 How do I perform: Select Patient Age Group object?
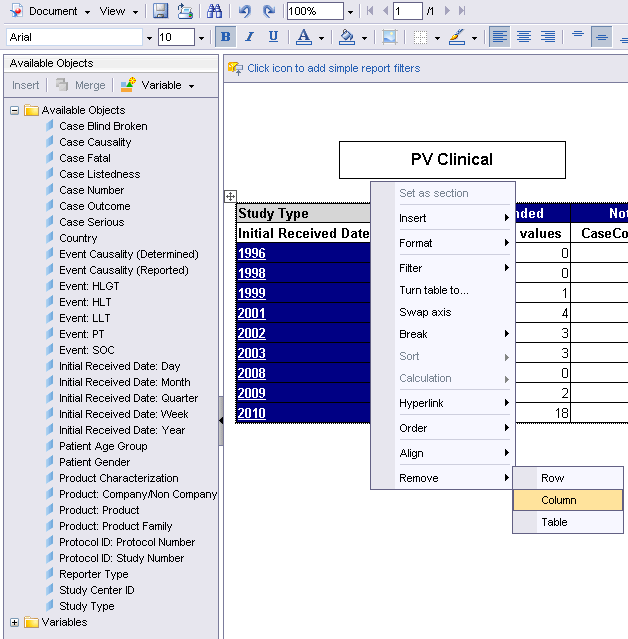(x=103, y=446)
